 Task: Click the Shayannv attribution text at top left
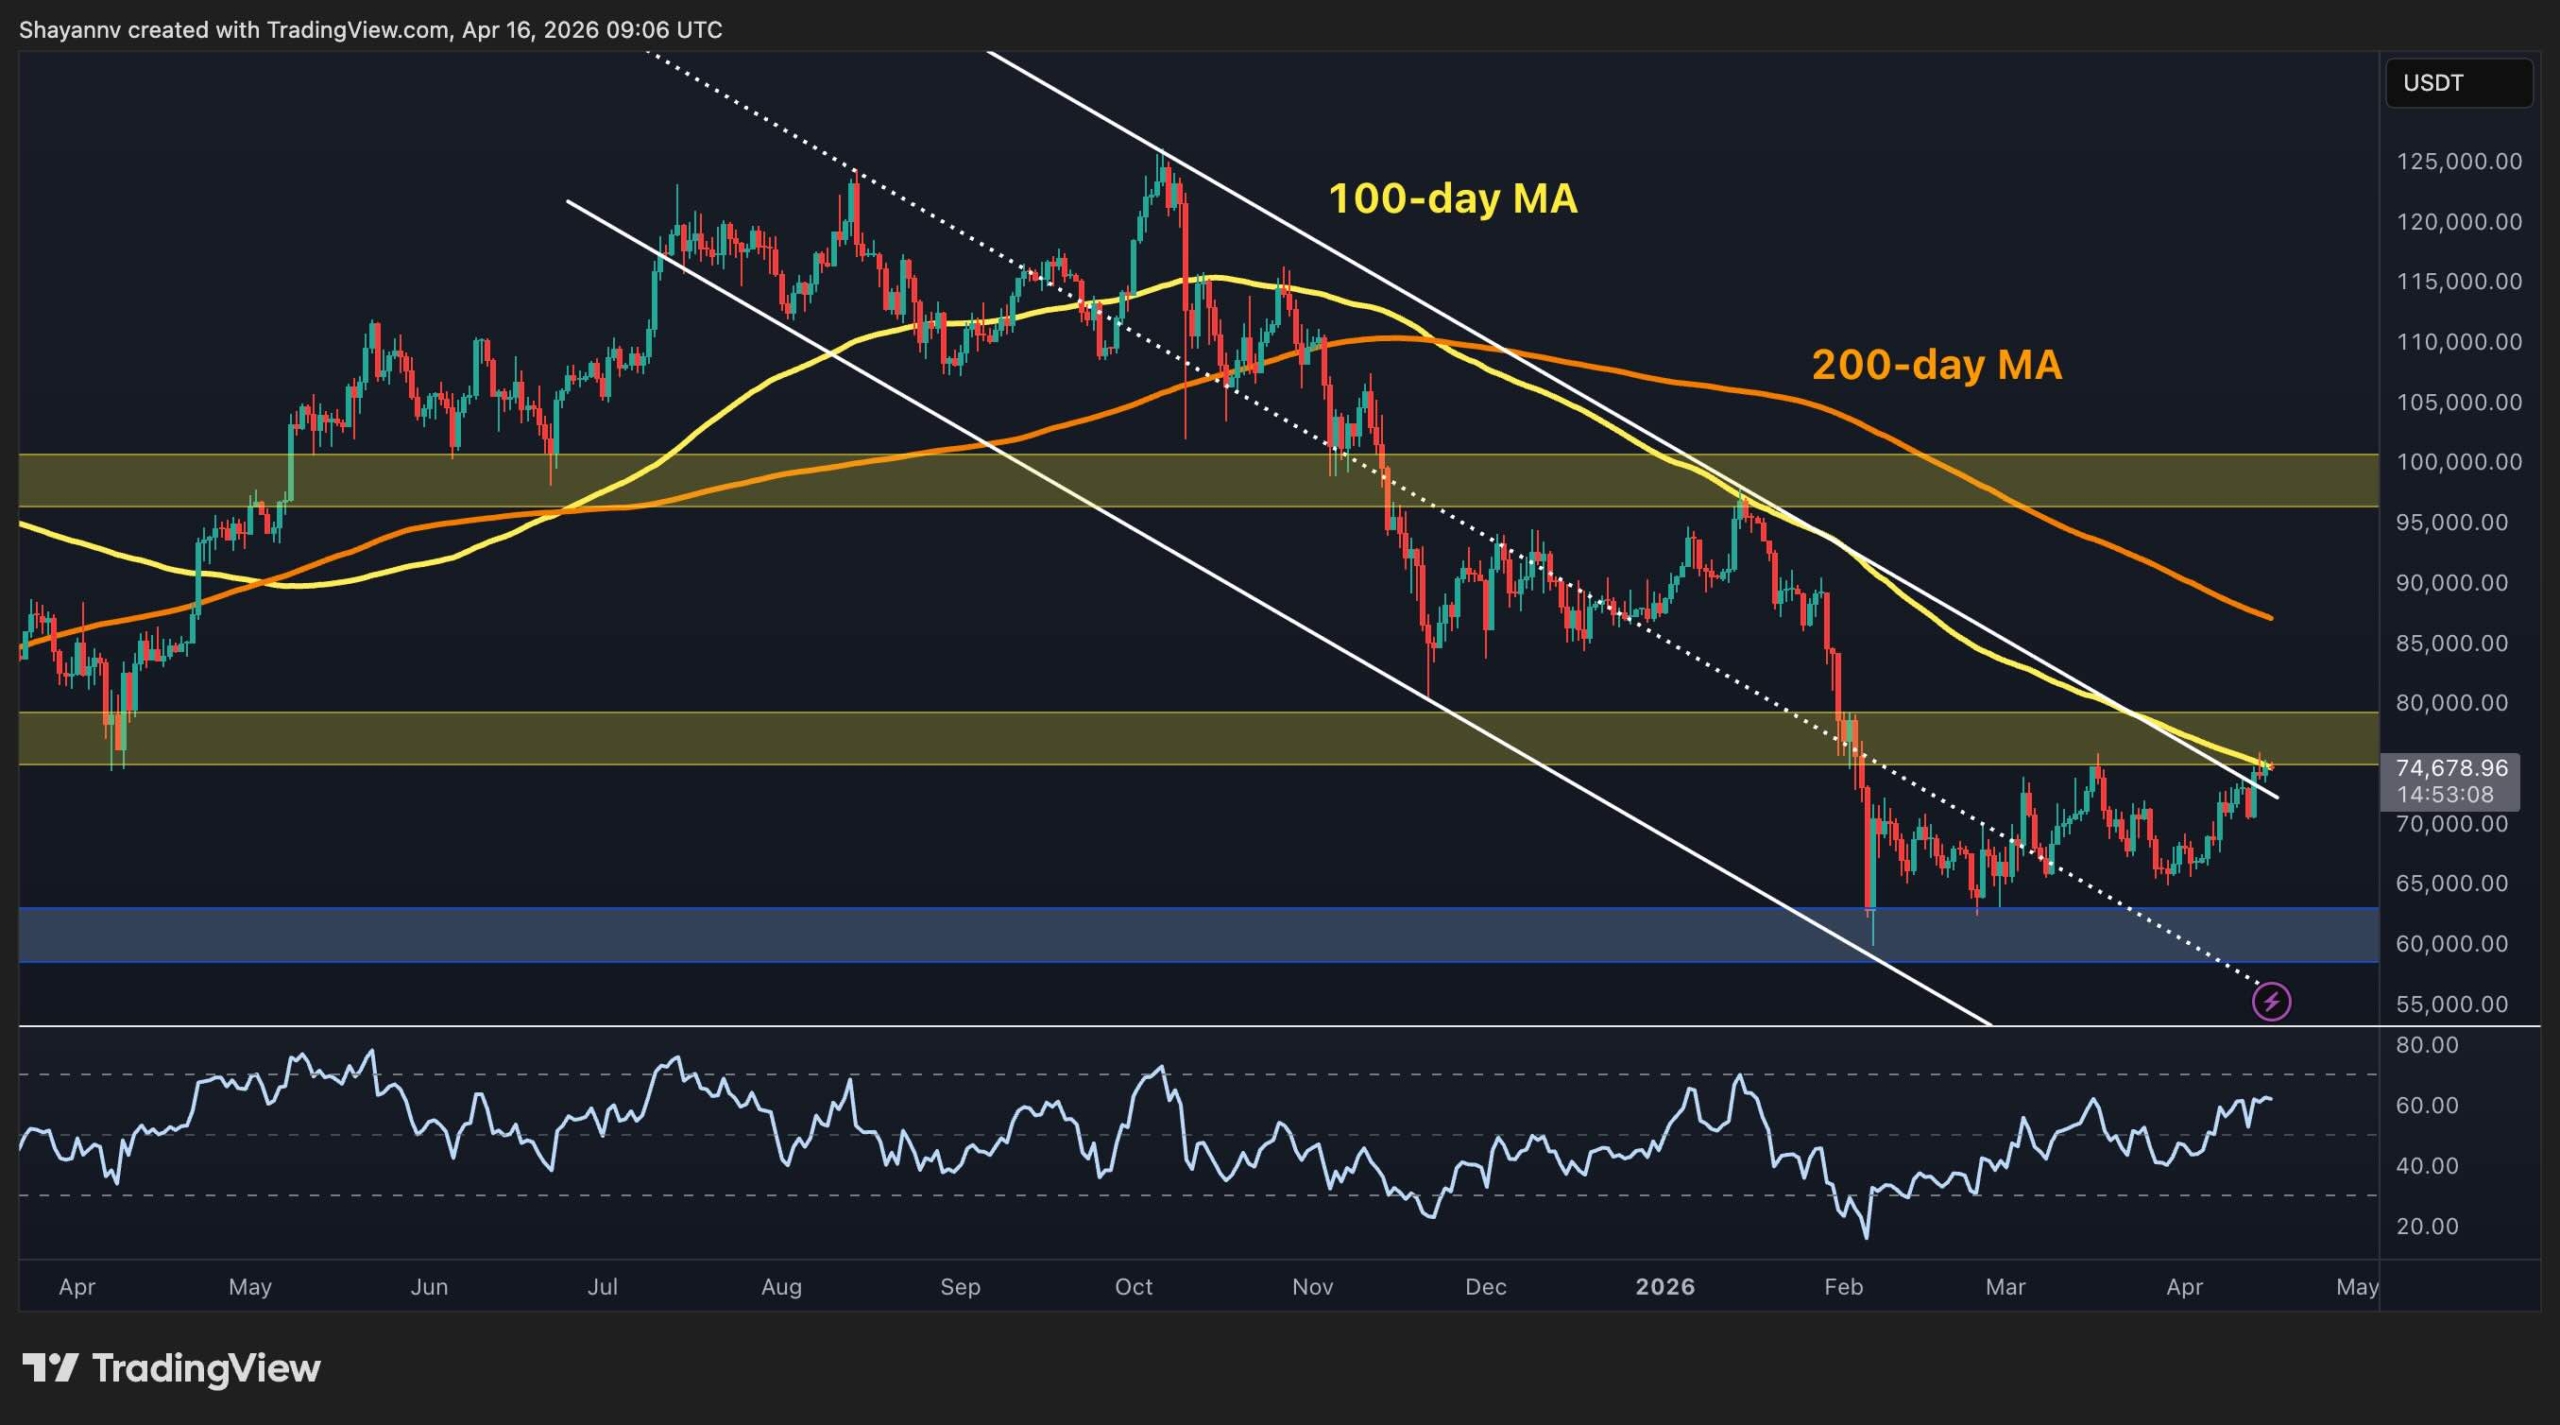[x=70, y=29]
